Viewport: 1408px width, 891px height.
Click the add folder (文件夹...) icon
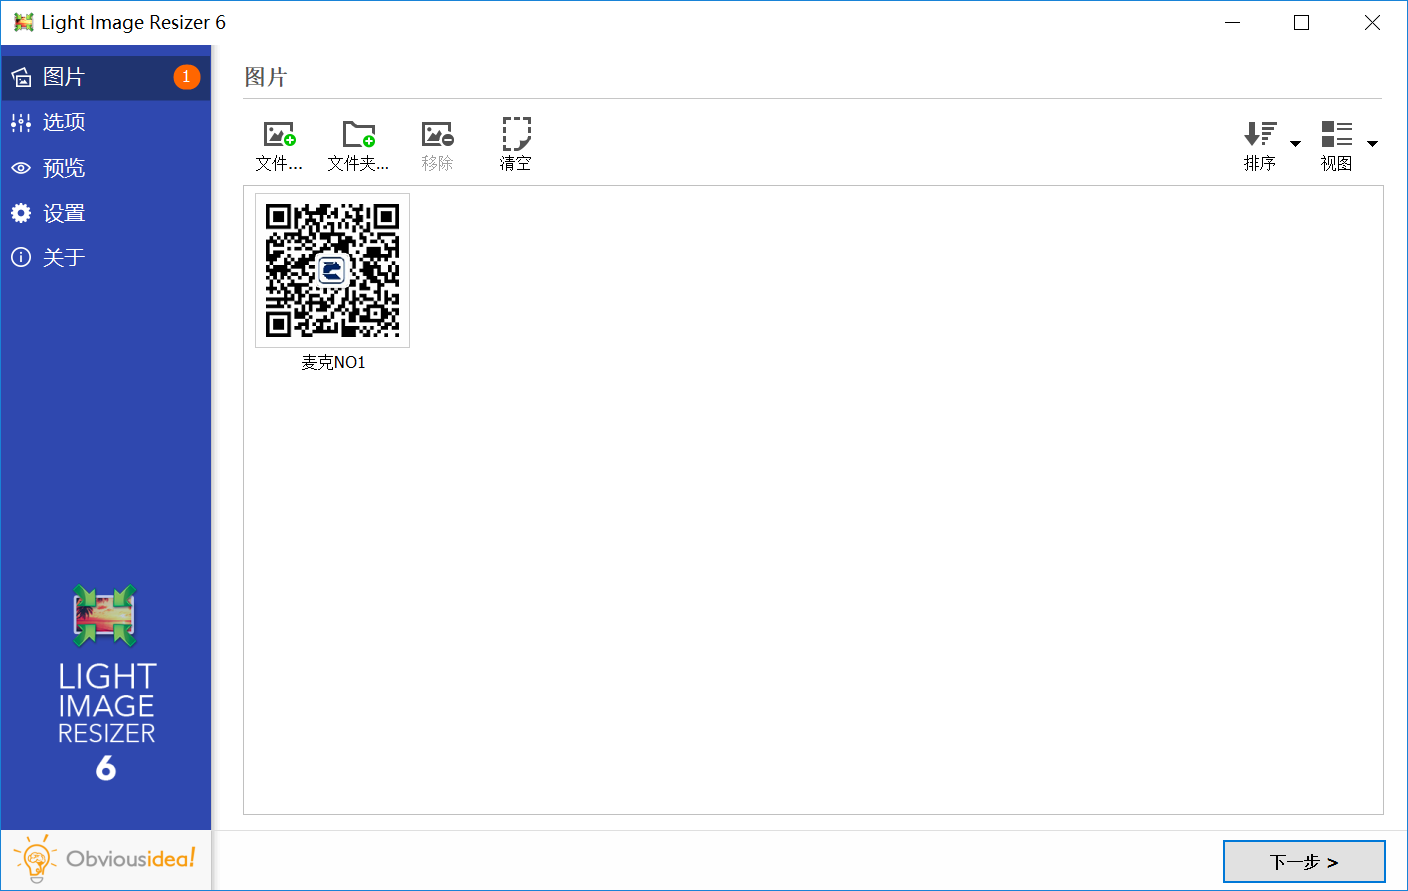click(x=359, y=134)
